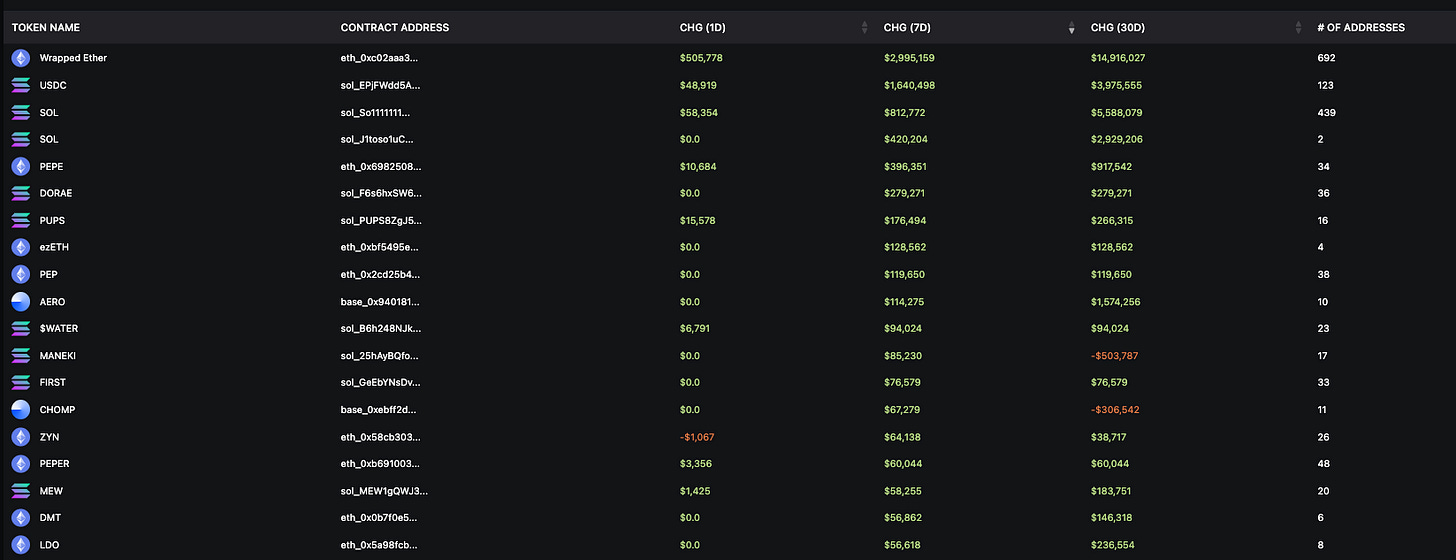Click the negative 30D value -$503,787

pyautogui.click(x=1115, y=355)
